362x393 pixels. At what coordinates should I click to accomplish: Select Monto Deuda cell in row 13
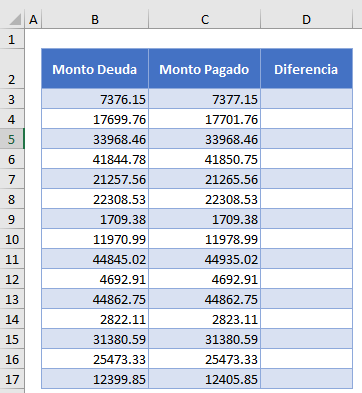point(95,299)
